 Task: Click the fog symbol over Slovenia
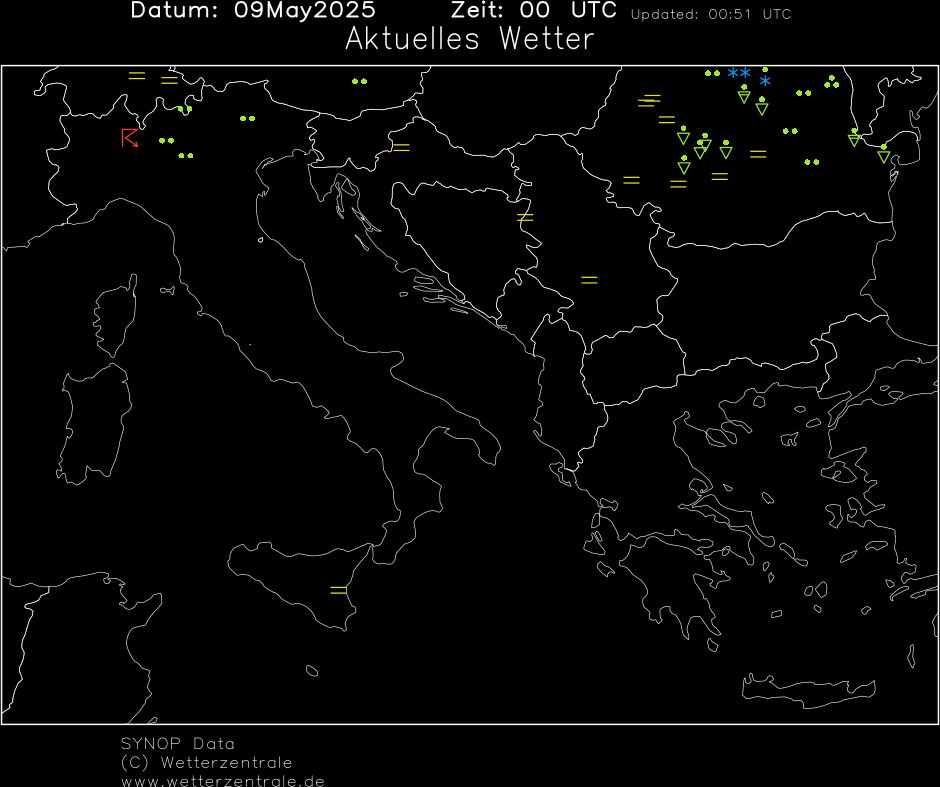pyautogui.click(x=401, y=147)
